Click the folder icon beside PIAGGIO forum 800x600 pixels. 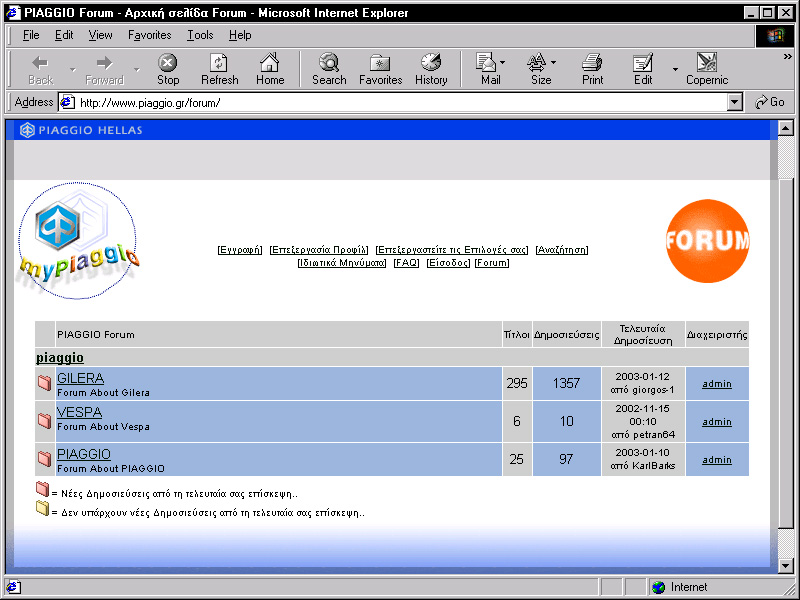(x=44, y=459)
